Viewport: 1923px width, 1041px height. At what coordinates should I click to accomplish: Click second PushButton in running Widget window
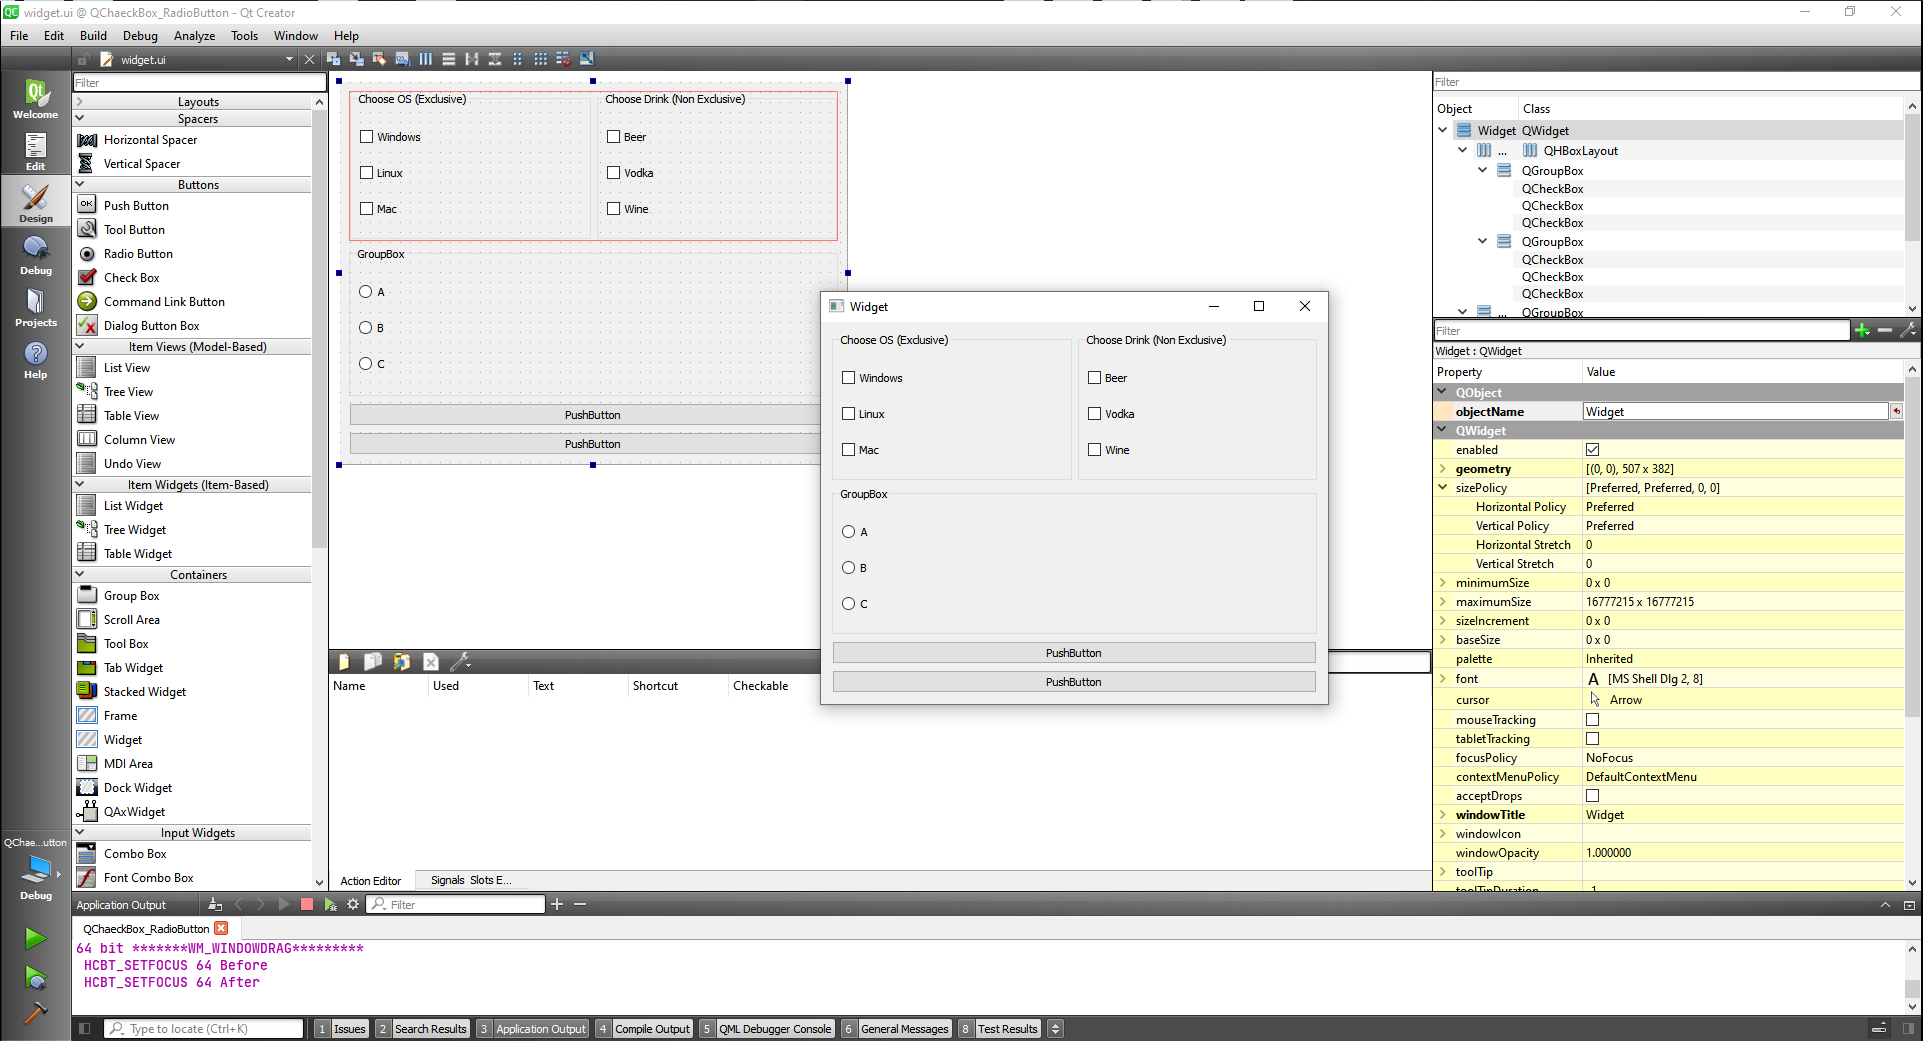coord(1074,682)
